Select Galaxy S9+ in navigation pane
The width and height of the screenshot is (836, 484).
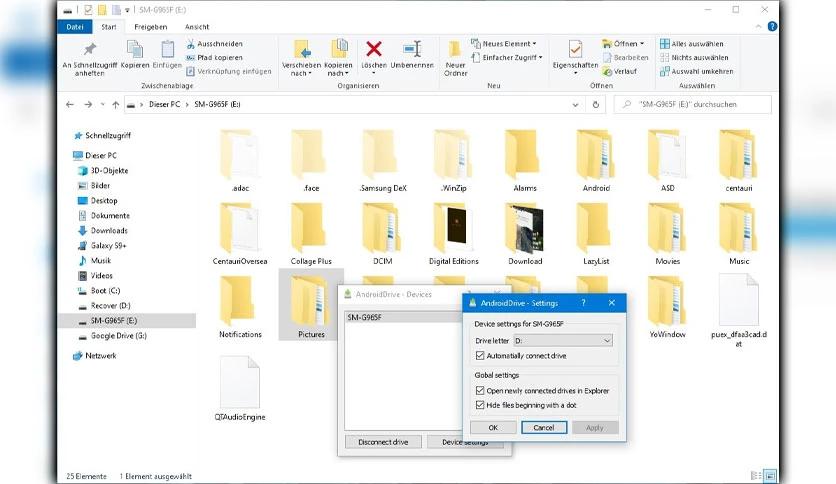[108, 246]
